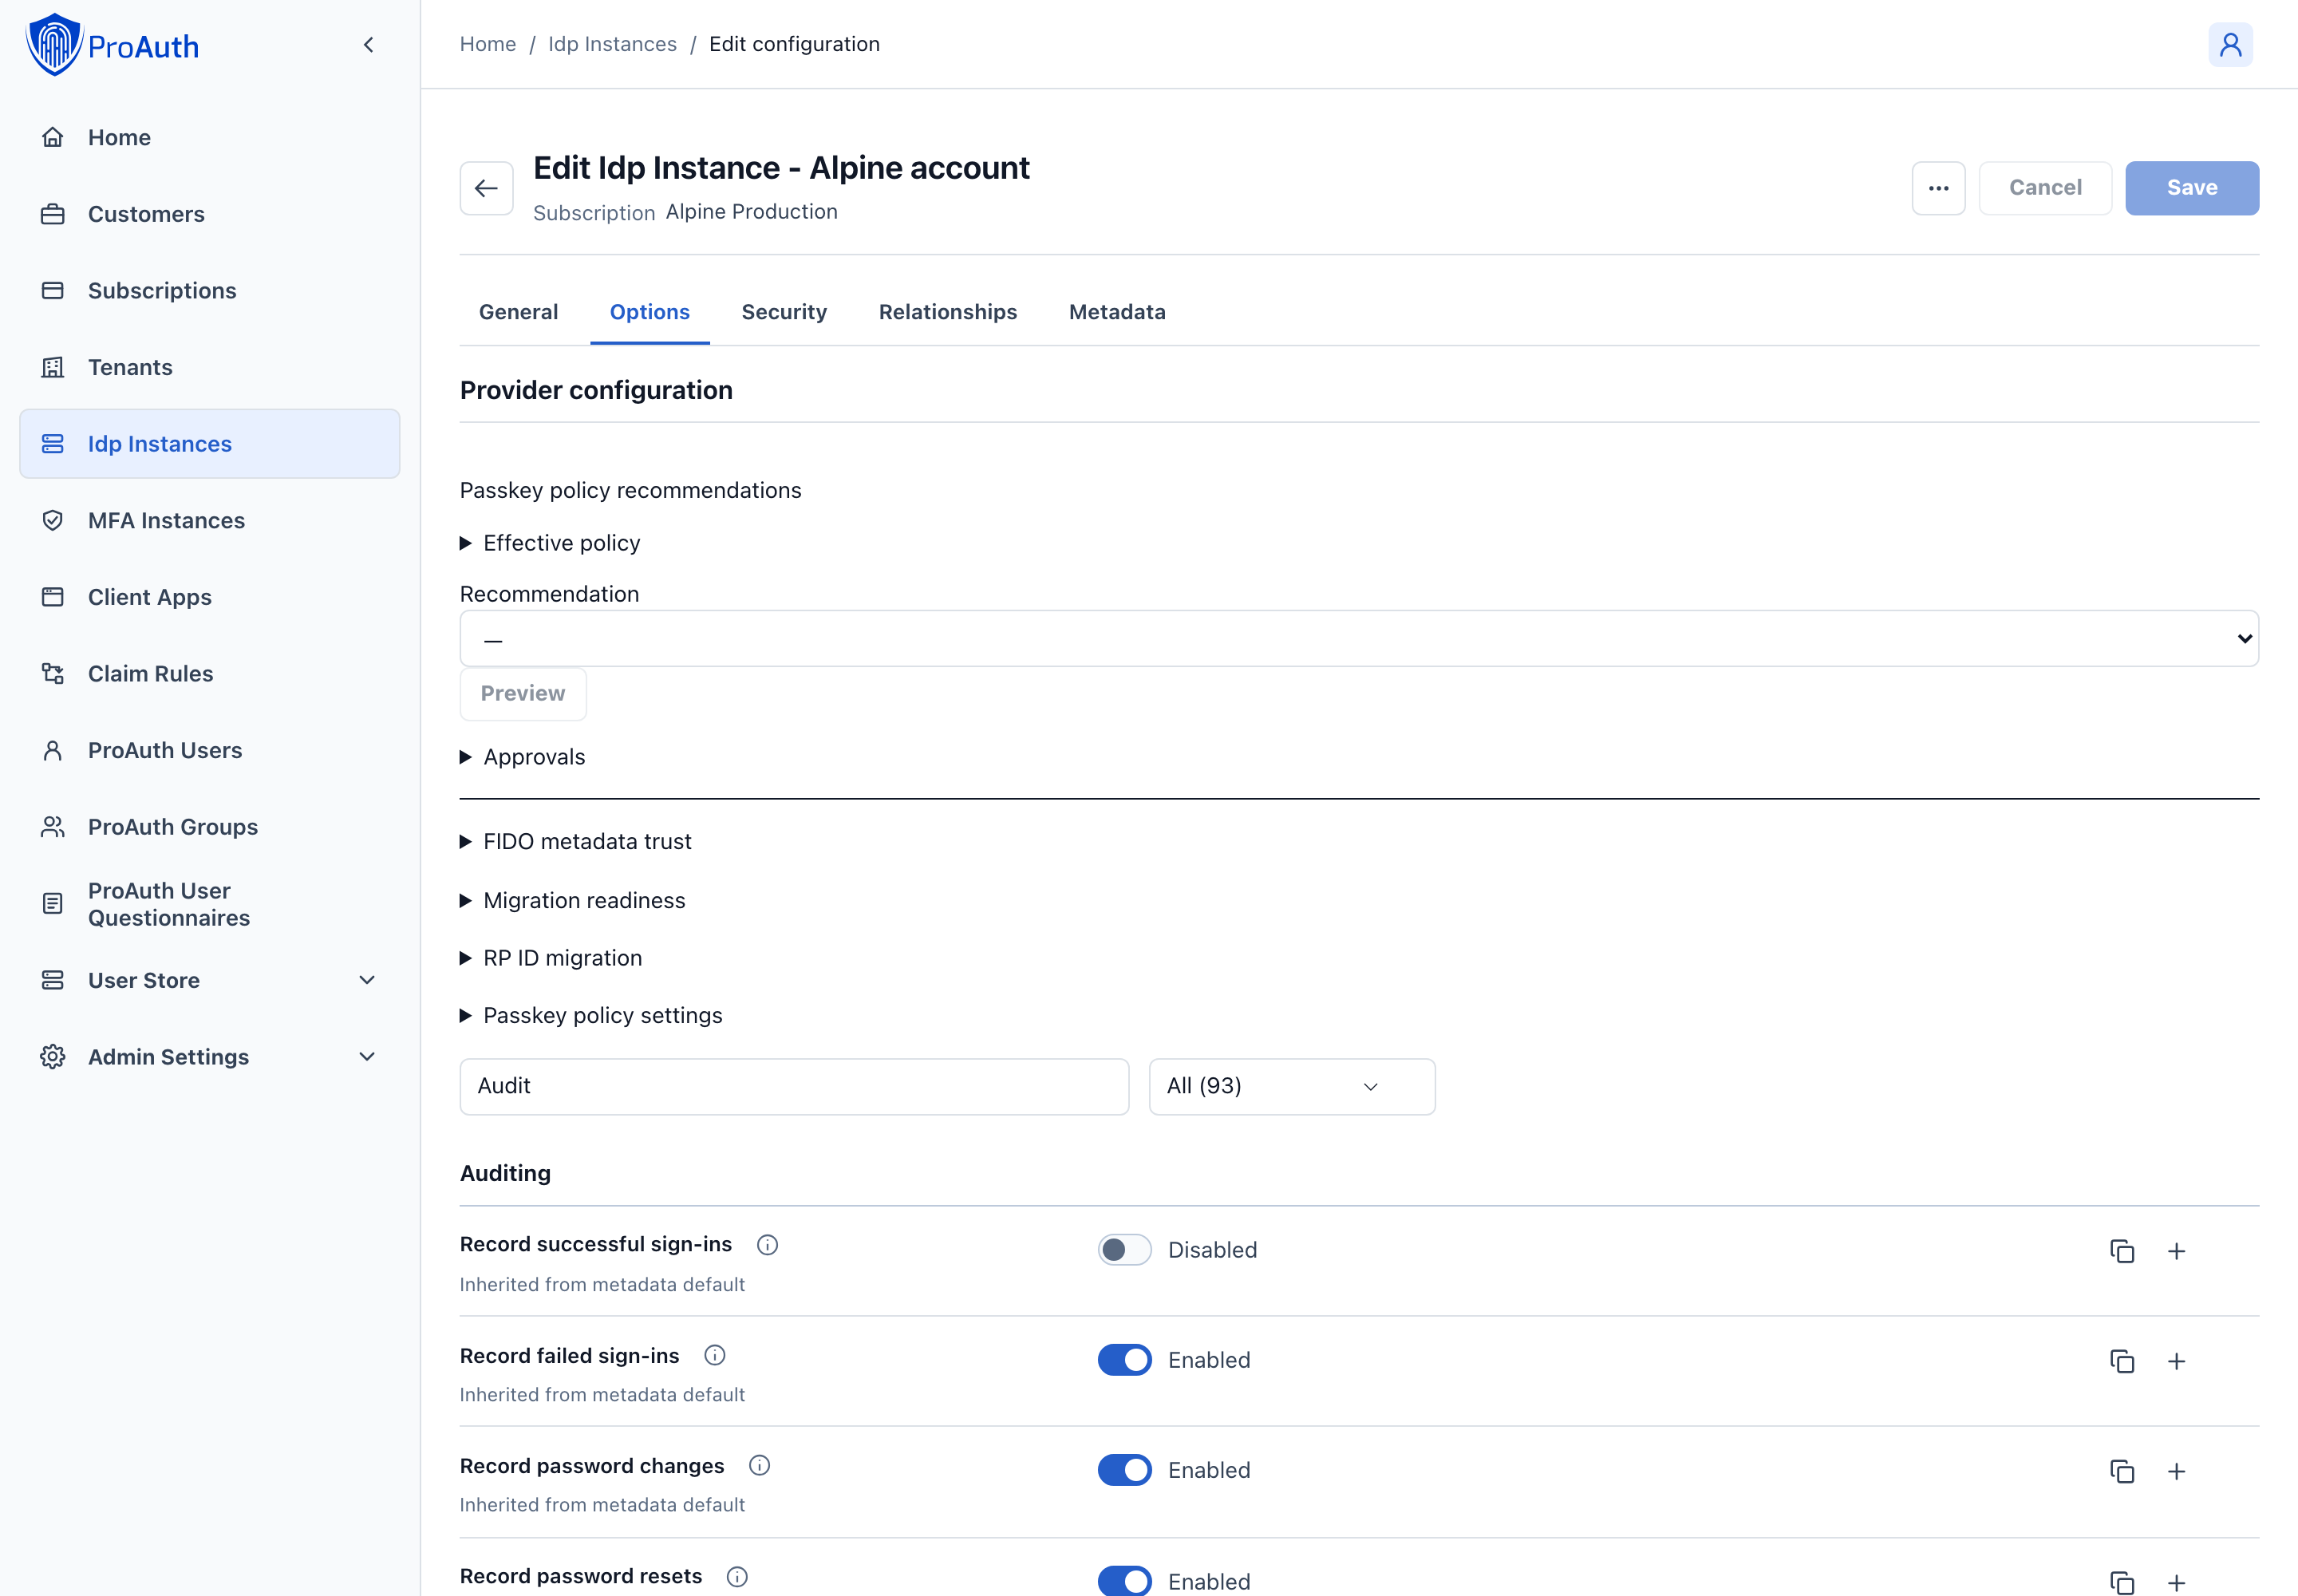This screenshot has width=2298, height=1596.
Task: Open the Metadata tab
Action: tap(1117, 312)
